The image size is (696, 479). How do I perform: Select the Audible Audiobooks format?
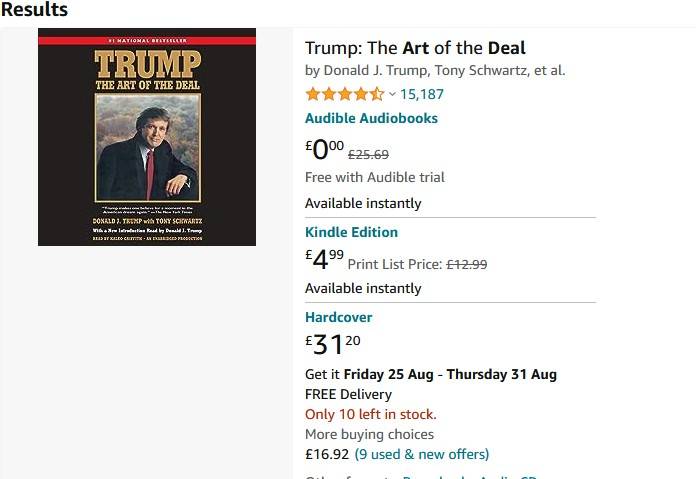tap(371, 118)
